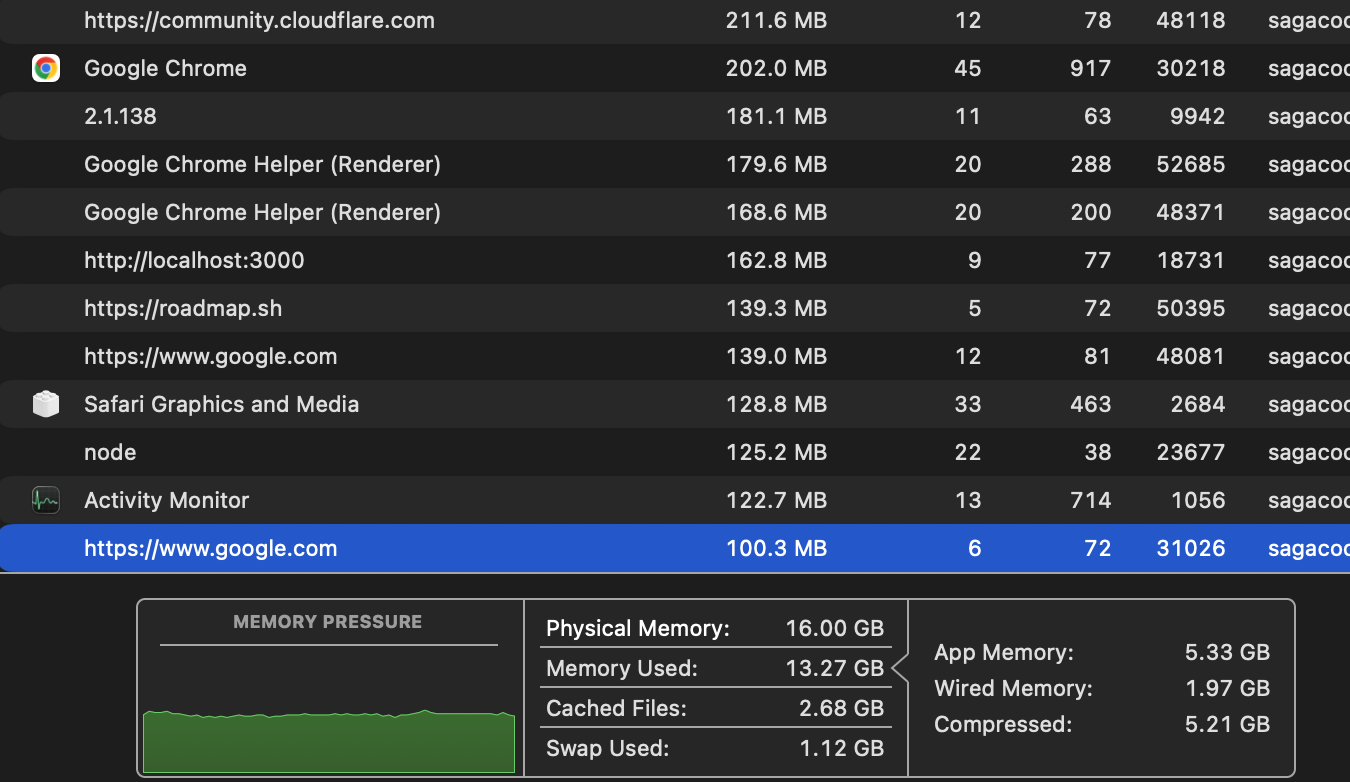
Task: Select https://www.google.com name in PID 48081 row
Action: click(x=210, y=356)
